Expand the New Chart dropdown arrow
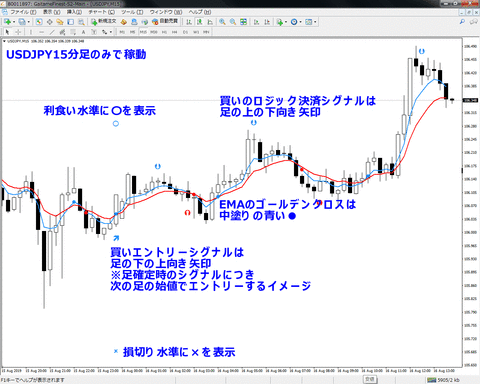Image resolution: width=480 pixels, height=384 pixels. click(x=13, y=22)
